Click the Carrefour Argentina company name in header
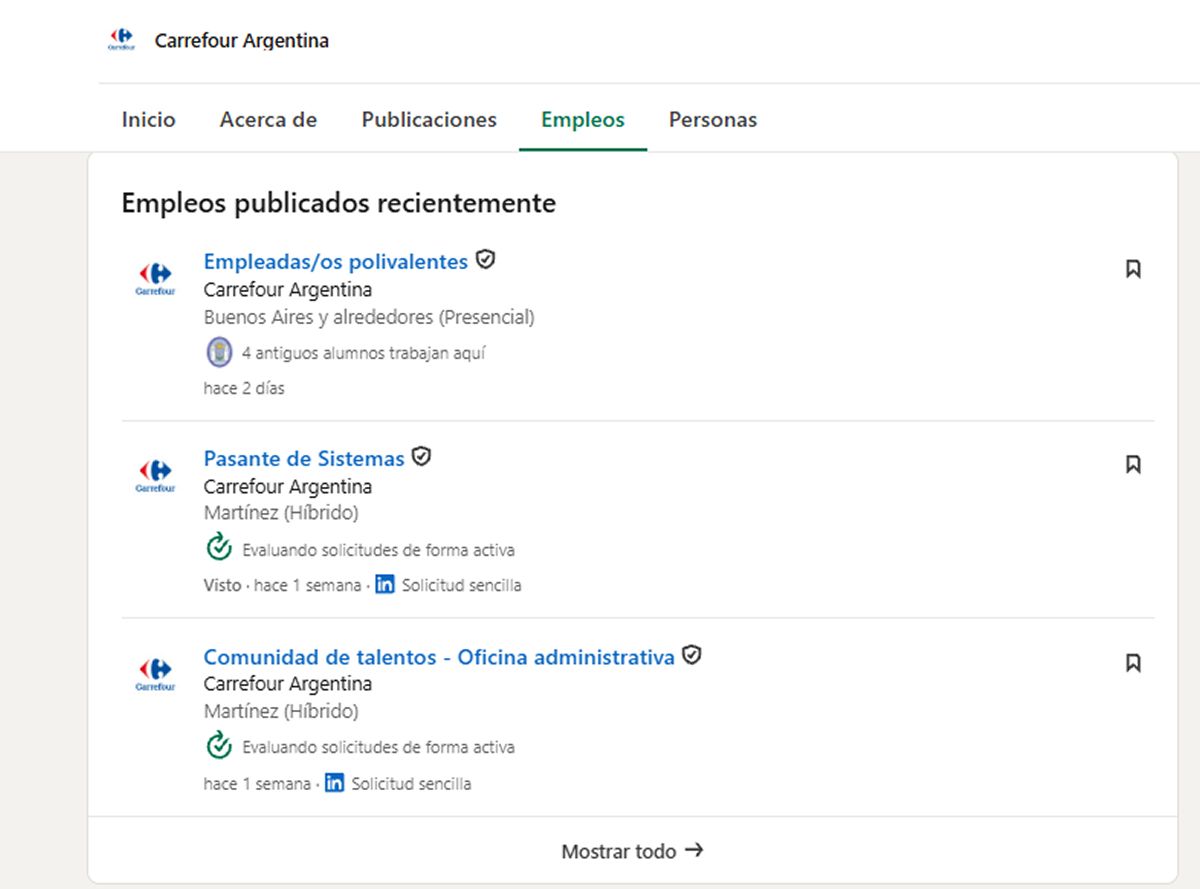The height and width of the screenshot is (889, 1200). [242, 41]
